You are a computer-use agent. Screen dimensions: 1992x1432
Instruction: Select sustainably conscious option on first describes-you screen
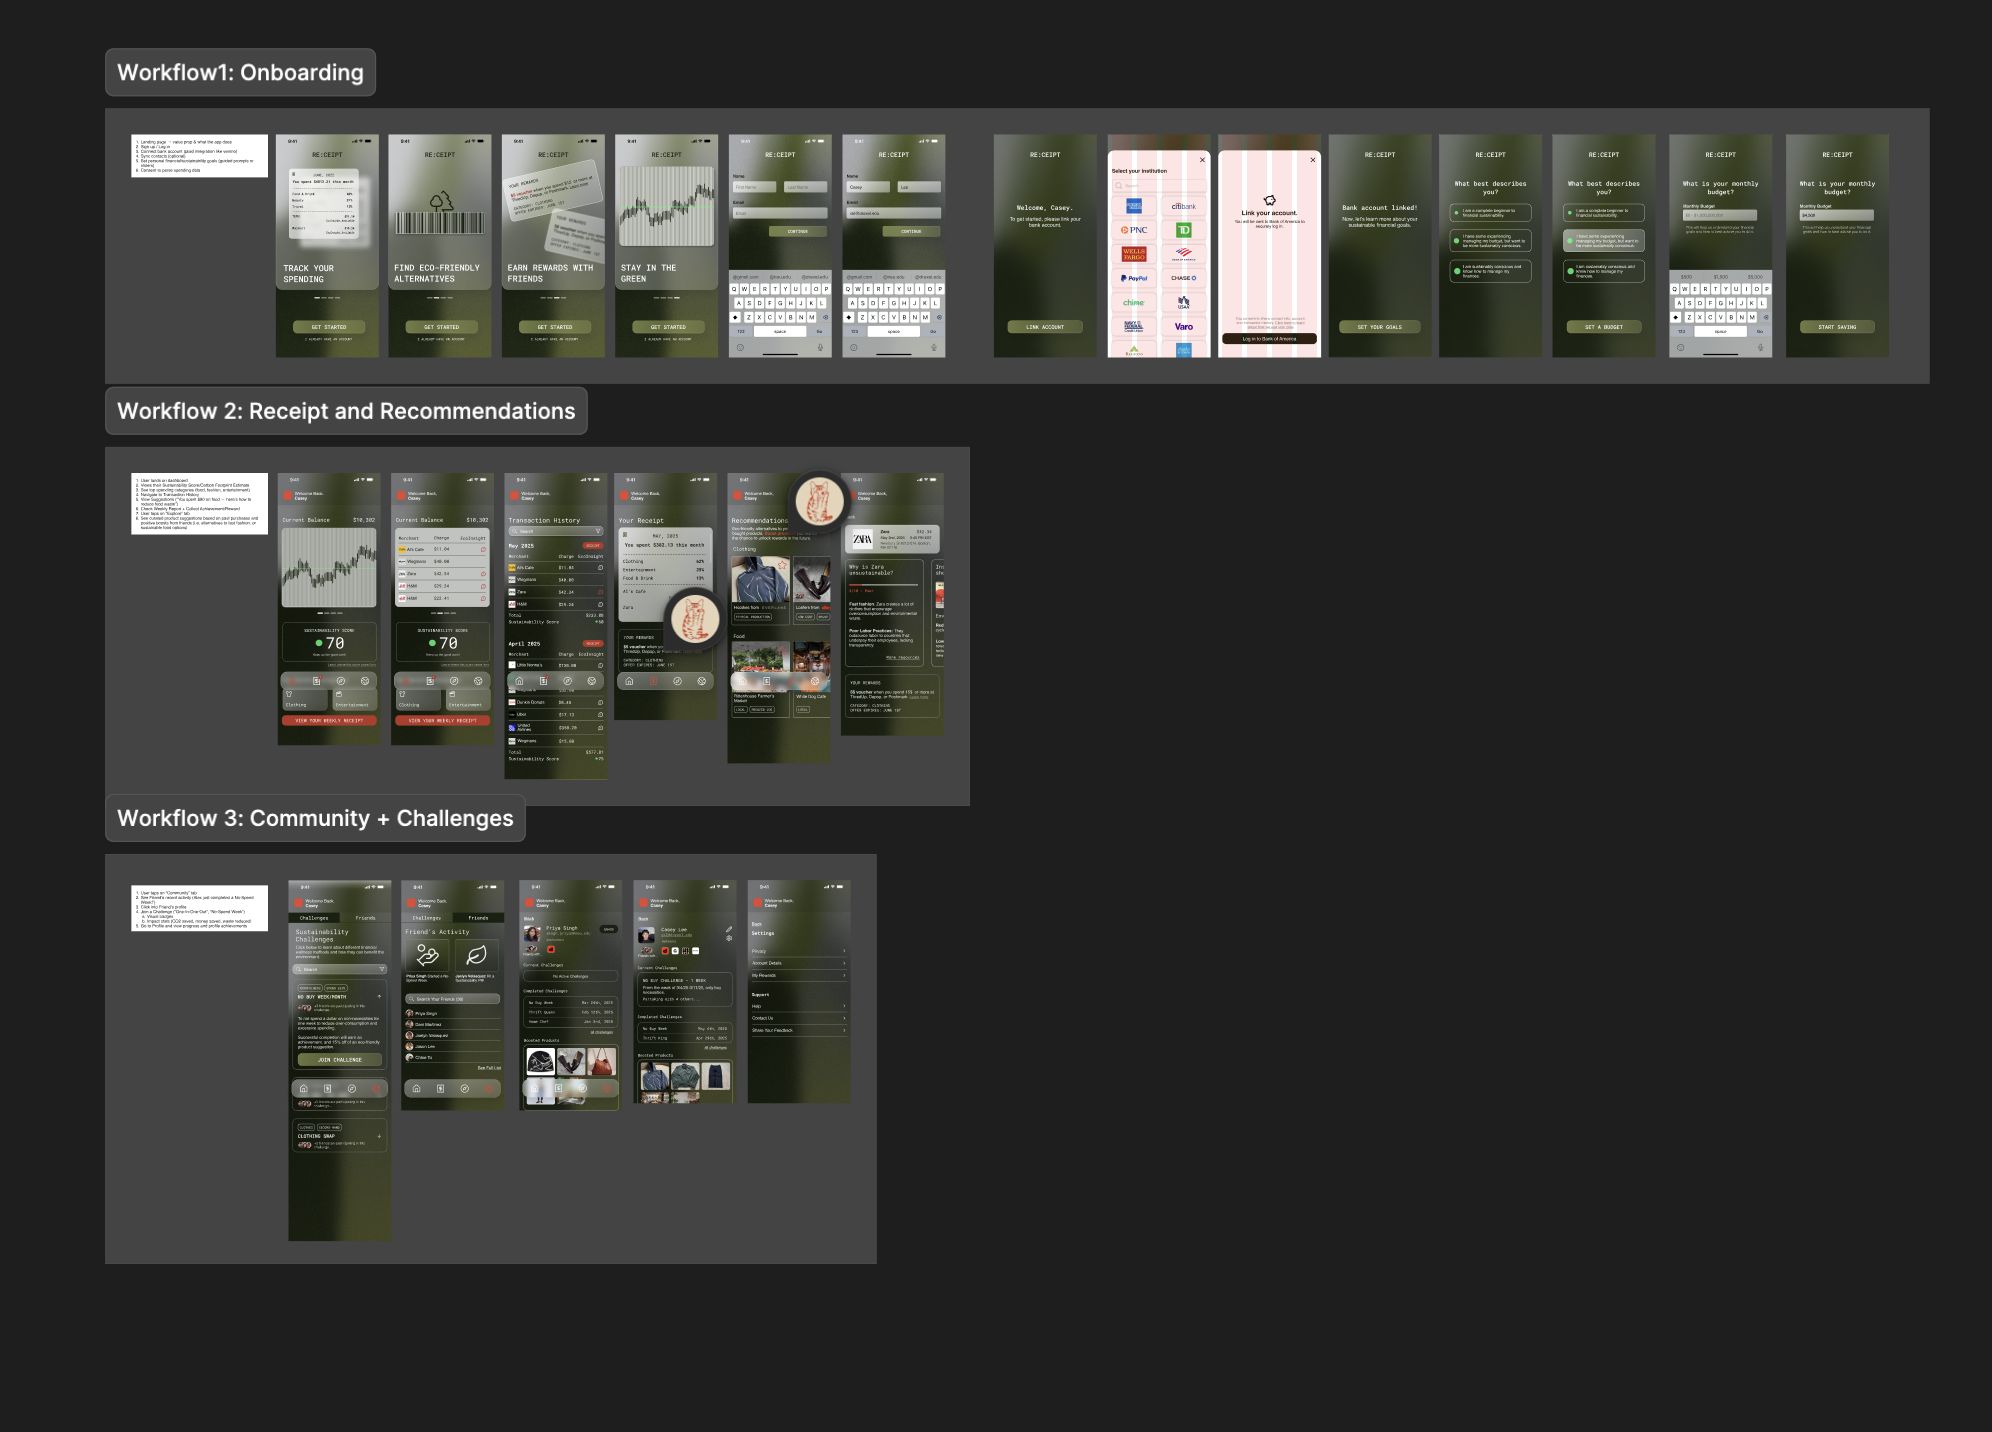(x=1490, y=270)
